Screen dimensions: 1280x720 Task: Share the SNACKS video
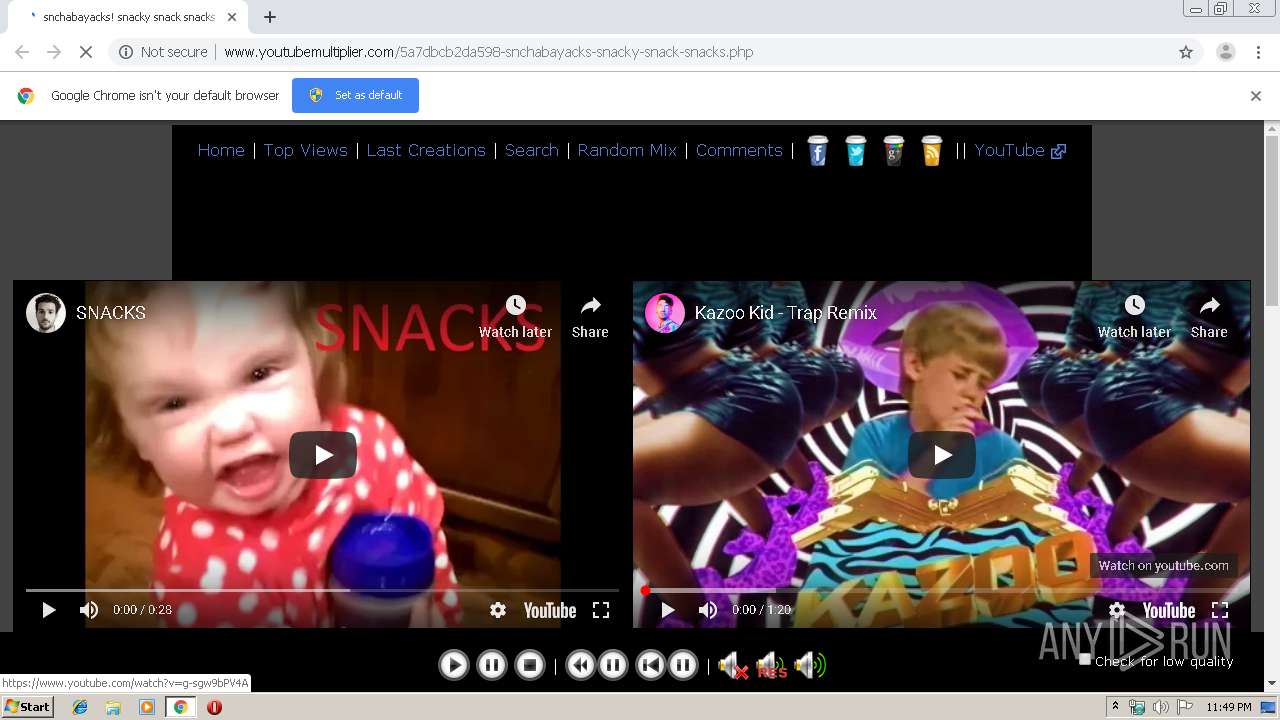tap(590, 317)
